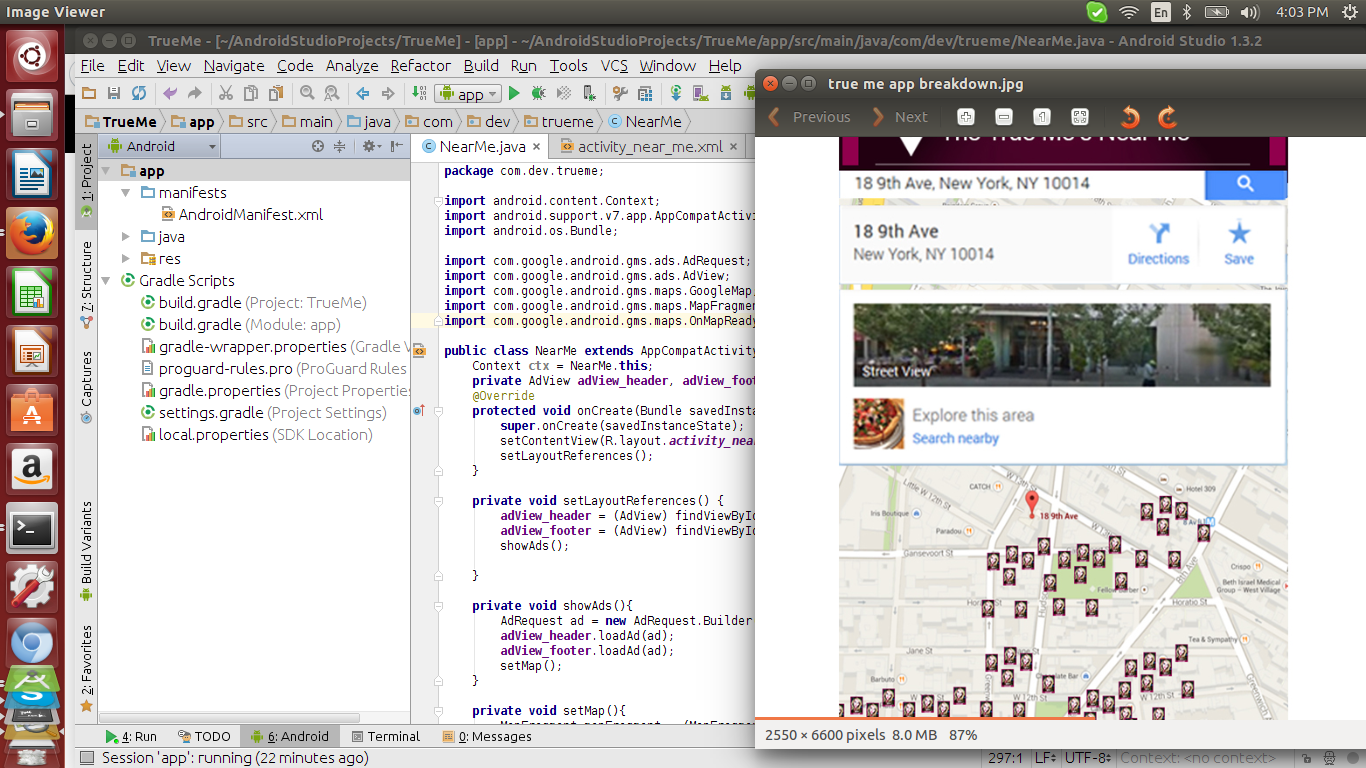Toggle the Build Variants side tab
The width and height of the screenshot is (1366, 768).
[x=87, y=551]
